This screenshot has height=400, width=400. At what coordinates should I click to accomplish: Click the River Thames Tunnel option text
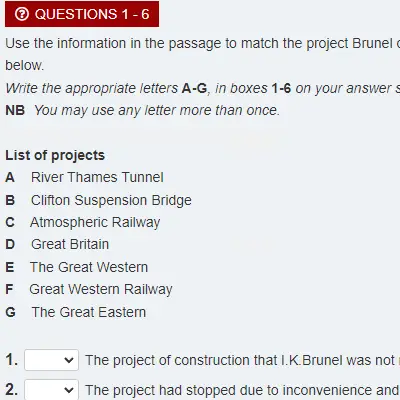pos(97,177)
